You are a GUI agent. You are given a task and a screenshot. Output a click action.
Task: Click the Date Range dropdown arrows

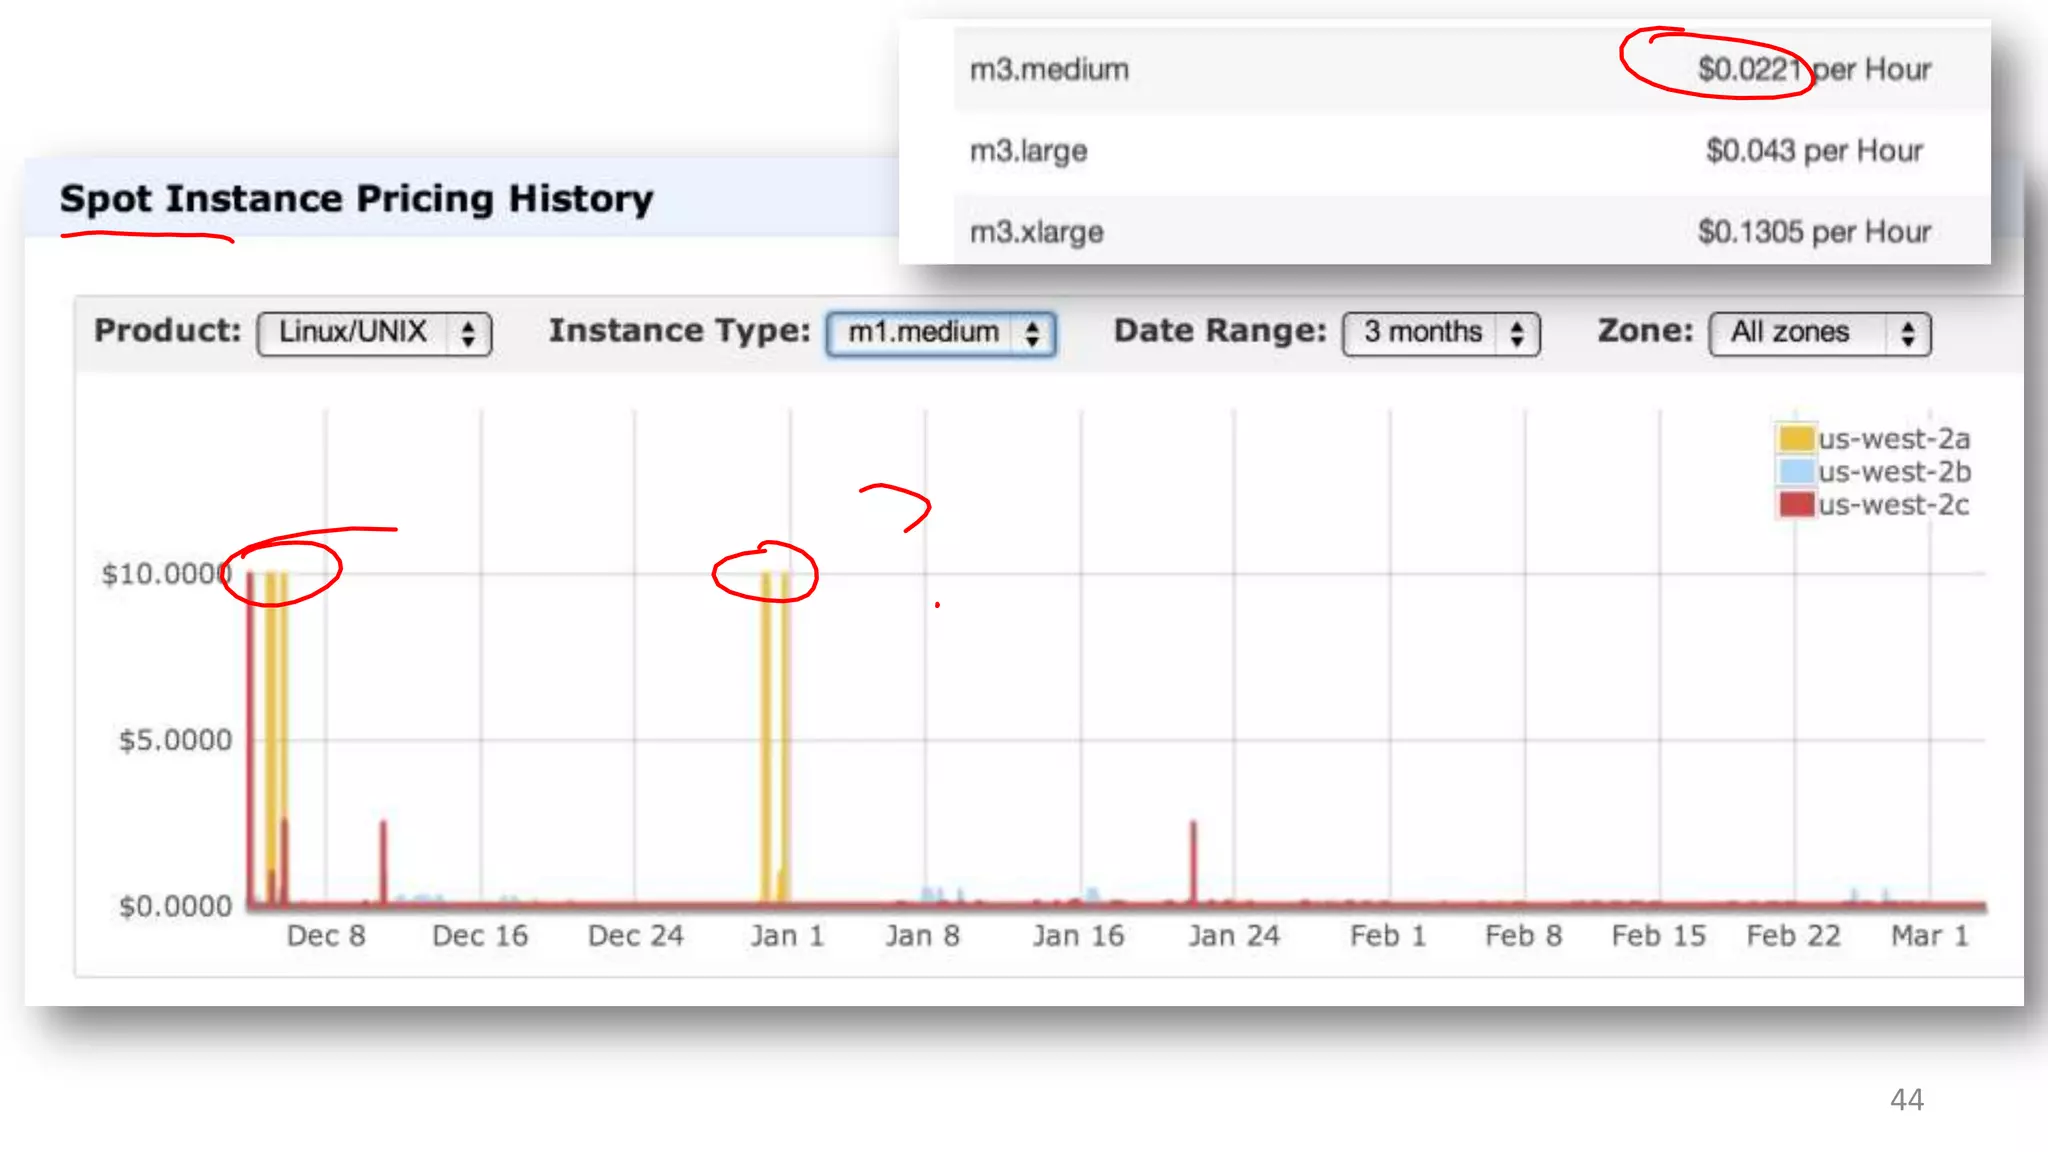[1517, 334]
